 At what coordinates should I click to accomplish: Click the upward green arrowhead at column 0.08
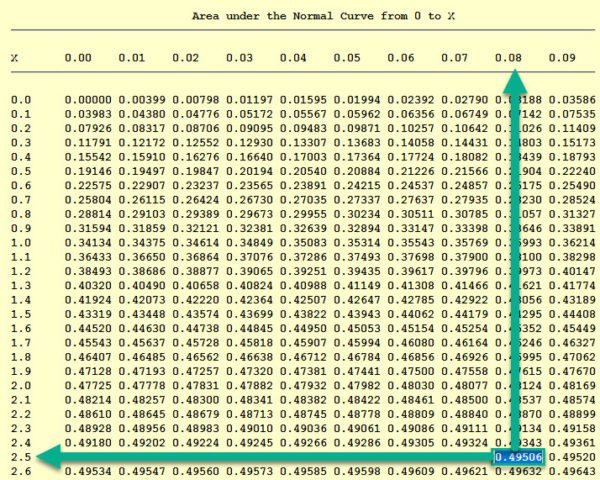[x=513, y=82]
